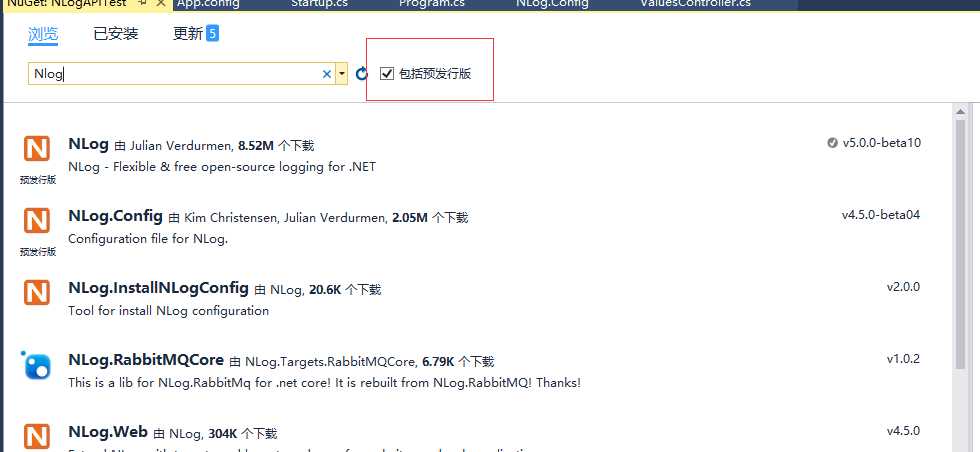
Task: Click description 'Configuration file for NLog.'
Action: [x=148, y=239]
